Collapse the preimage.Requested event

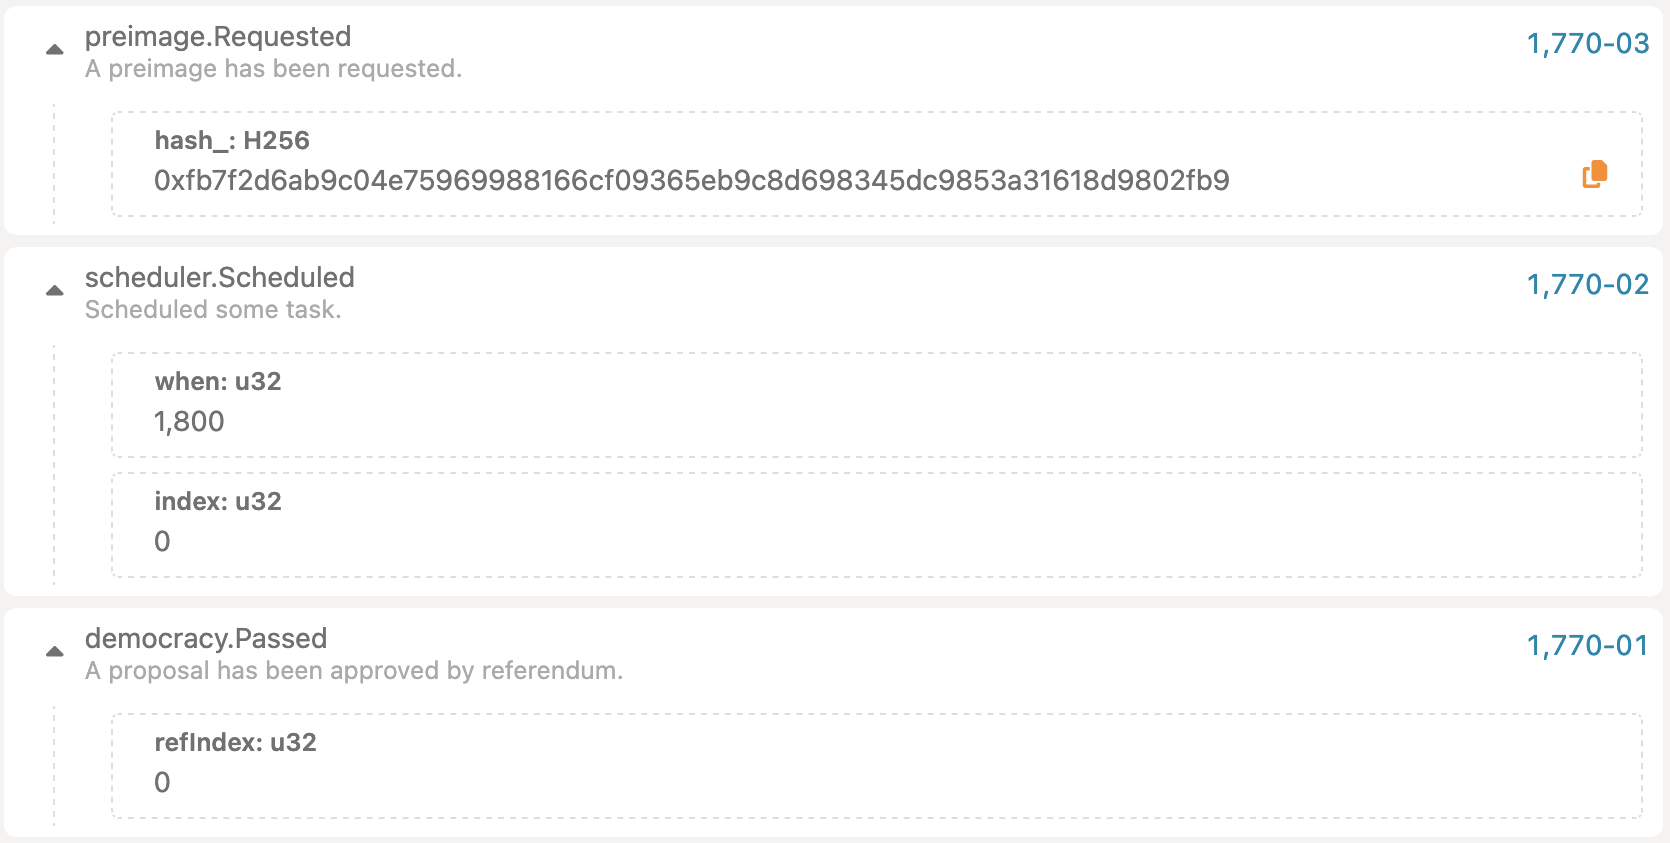pyautogui.click(x=55, y=50)
